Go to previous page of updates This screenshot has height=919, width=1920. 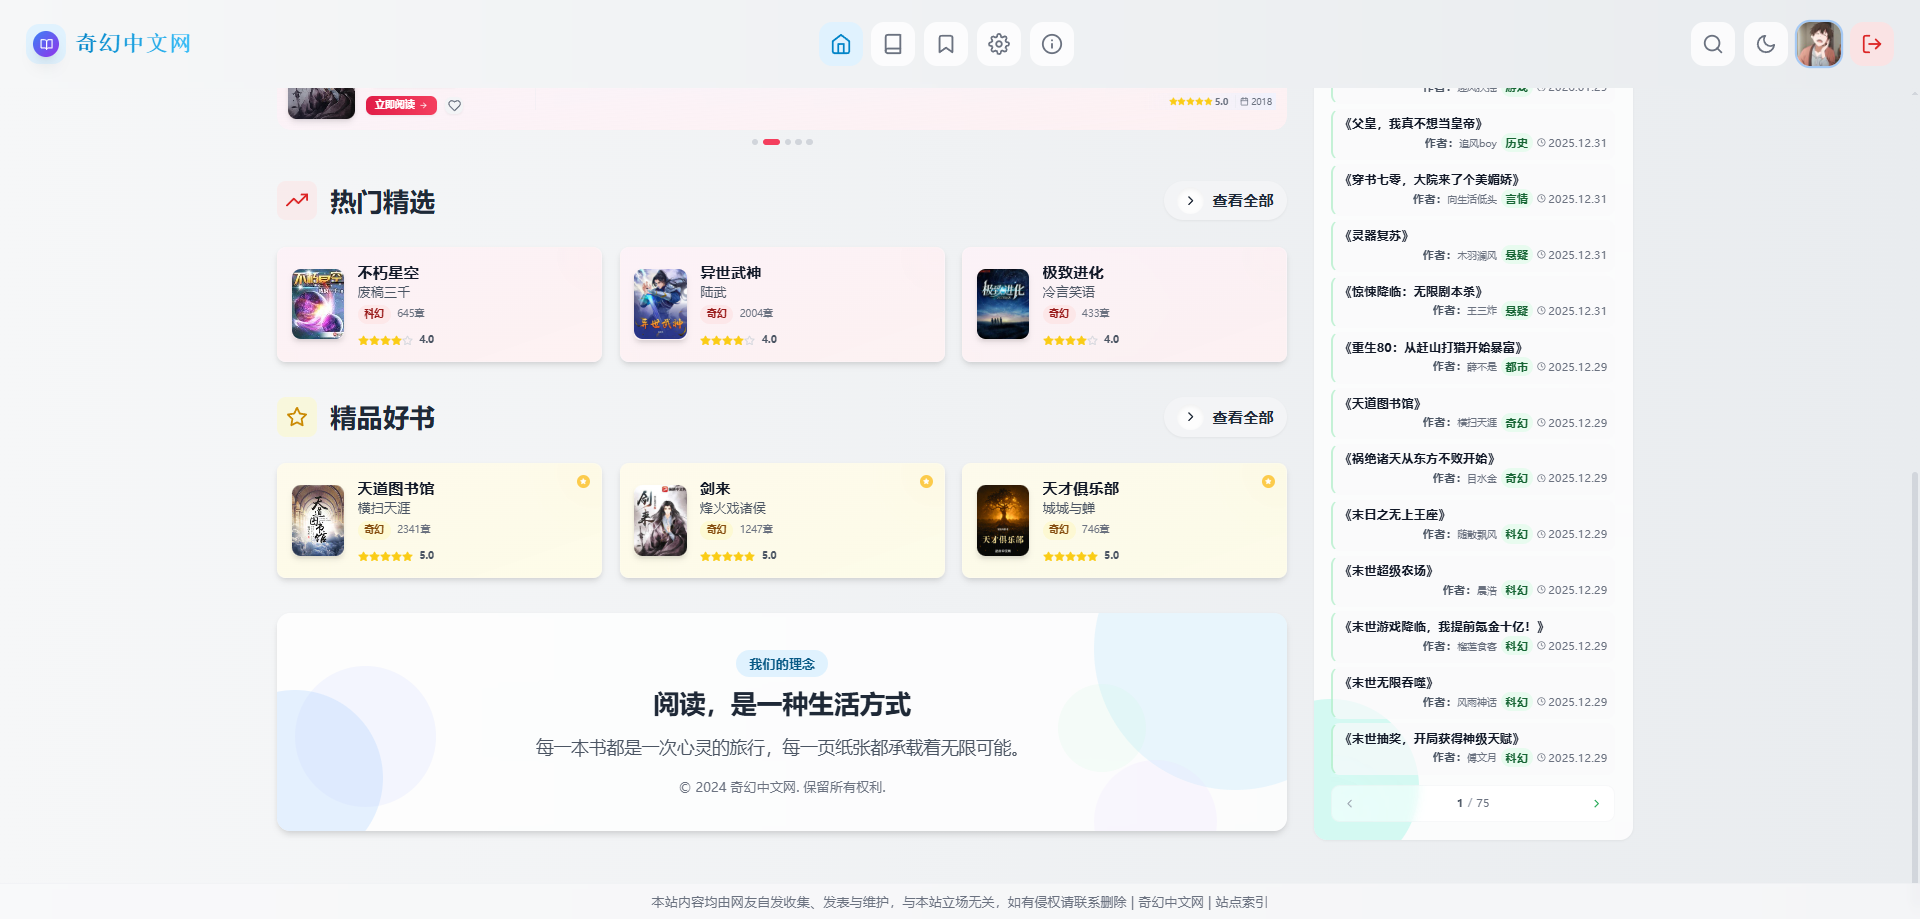(x=1349, y=804)
